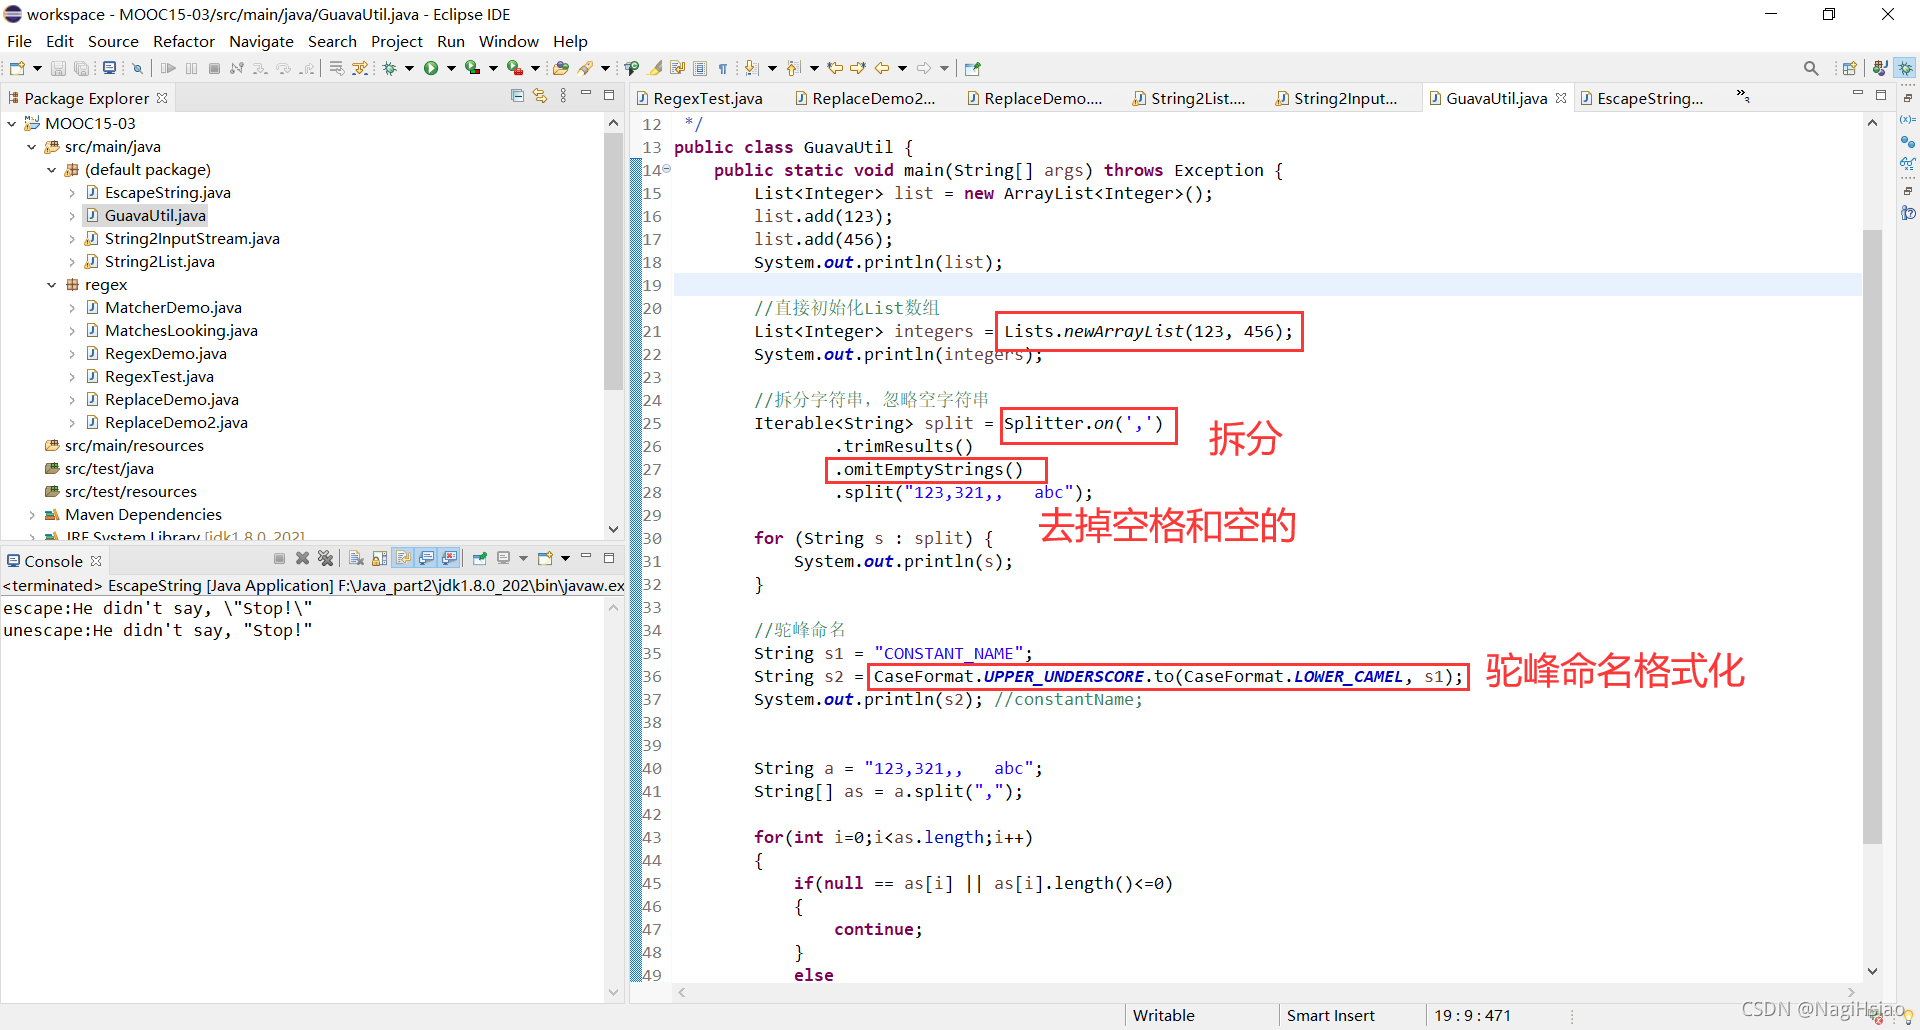Switch to EscapeString editor tab
The width and height of the screenshot is (1920, 1030).
[1650, 98]
